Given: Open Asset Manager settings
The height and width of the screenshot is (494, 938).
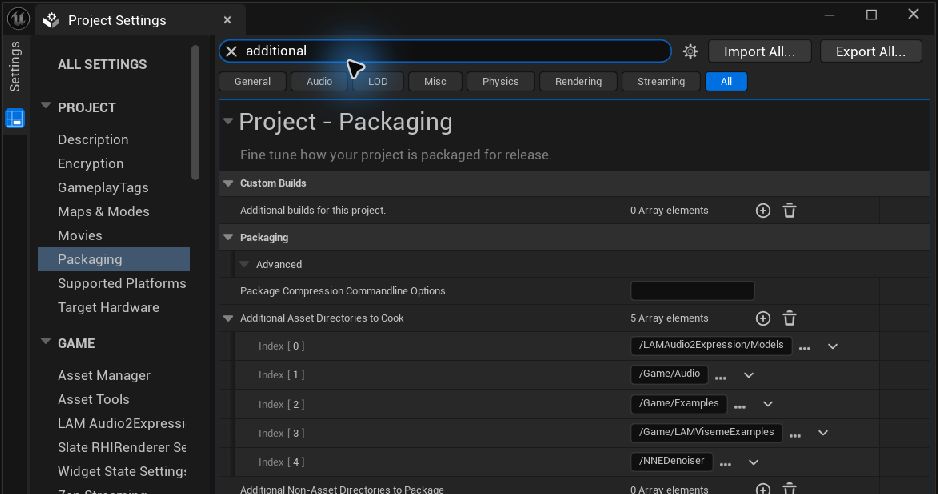Looking at the screenshot, I should point(104,375).
